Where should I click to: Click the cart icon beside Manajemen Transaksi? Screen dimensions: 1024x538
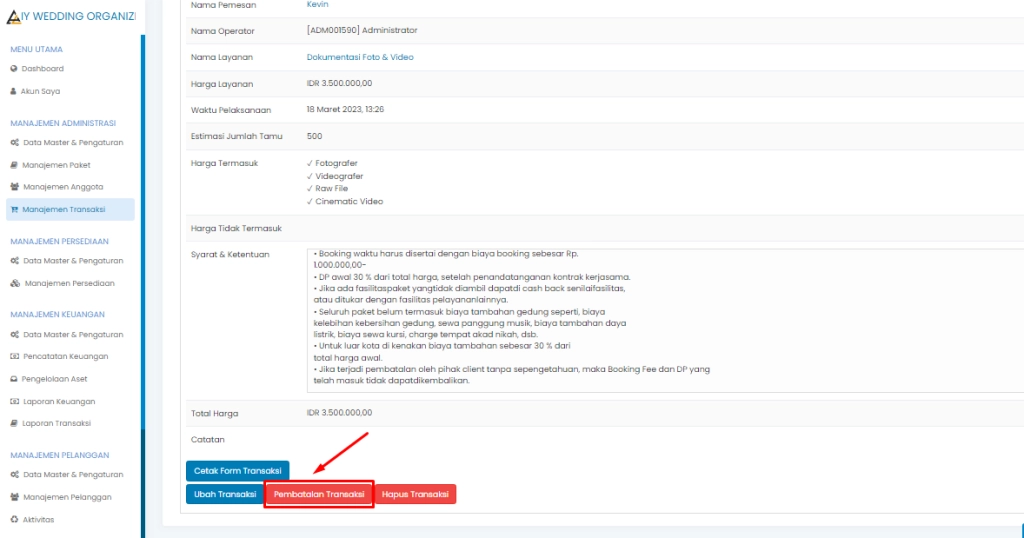pyautogui.click(x=14, y=209)
